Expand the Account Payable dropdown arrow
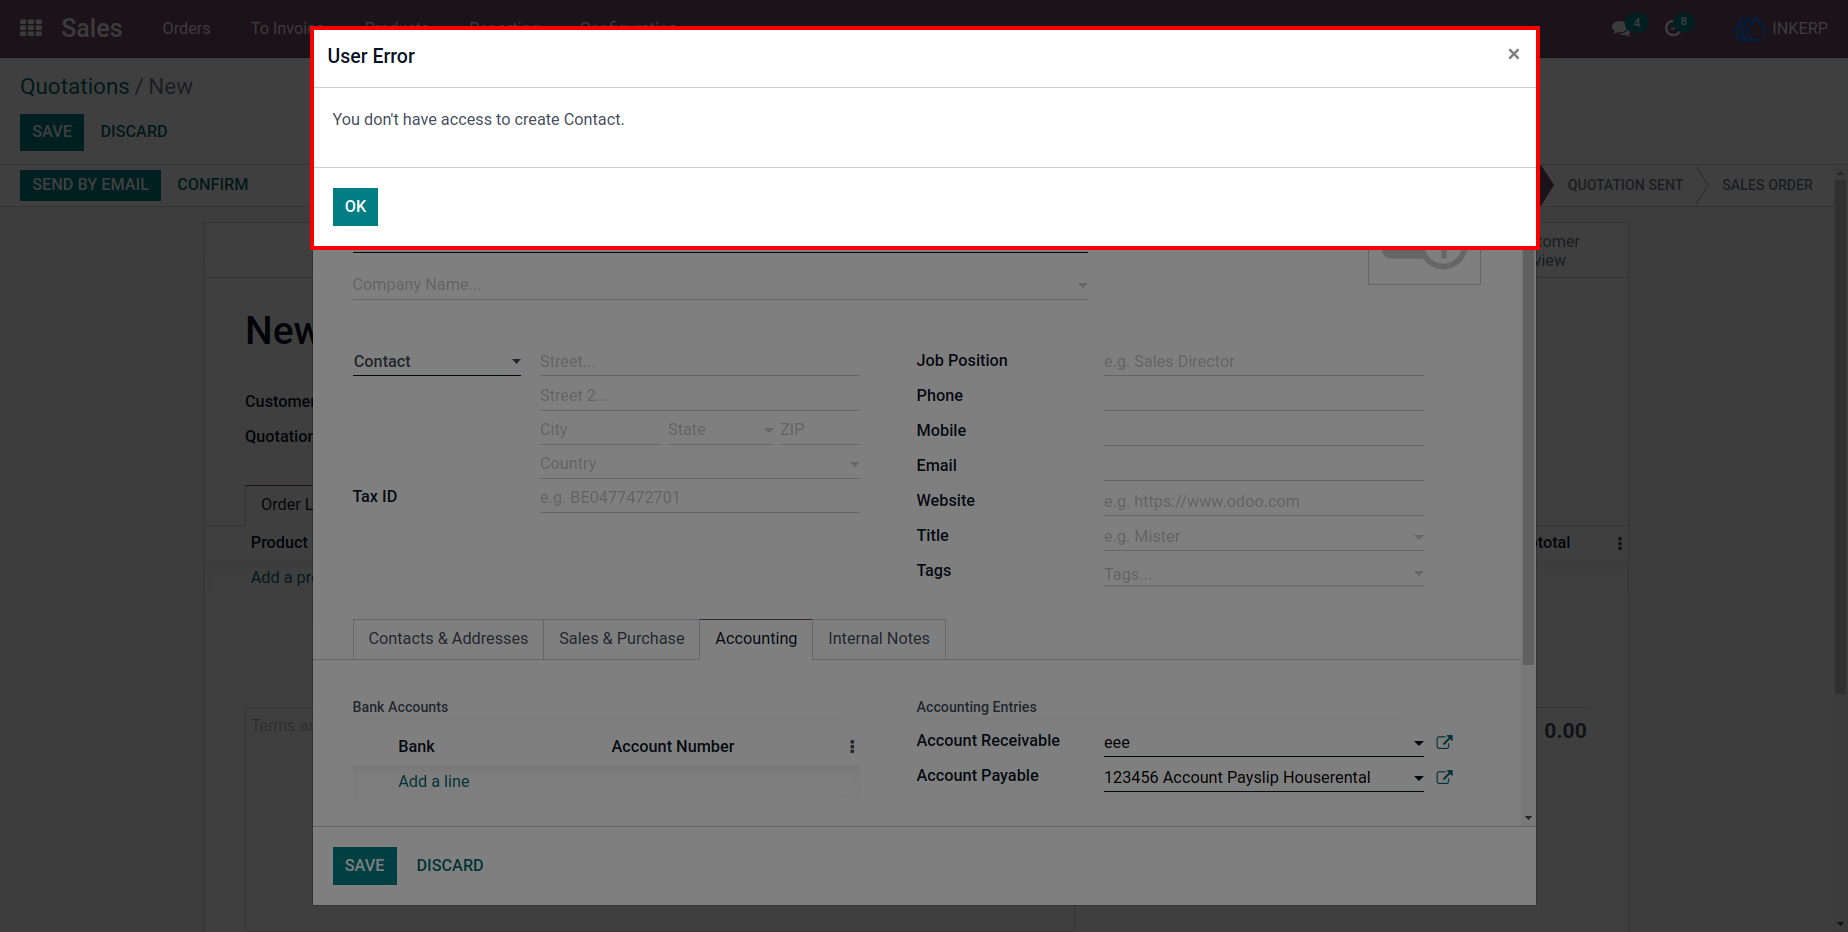Screen dimensions: 1848x932 tap(1418, 778)
